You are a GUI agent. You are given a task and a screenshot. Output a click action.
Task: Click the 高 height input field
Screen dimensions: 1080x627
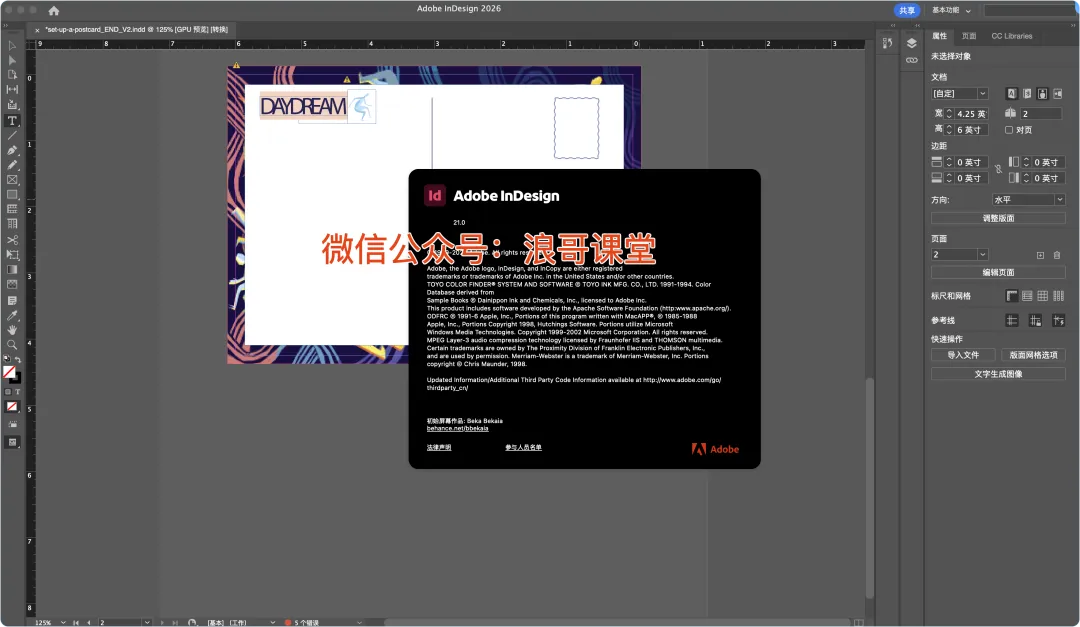(x=972, y=130)
